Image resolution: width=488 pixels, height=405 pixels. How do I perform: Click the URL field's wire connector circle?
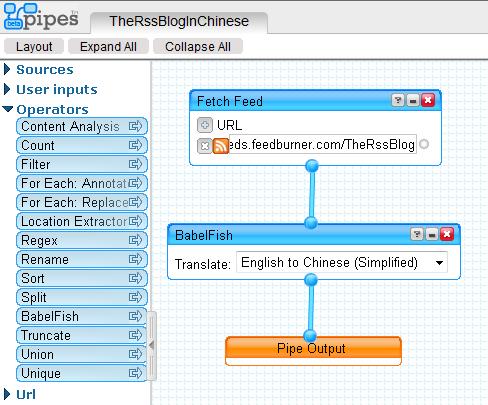coord(424,144)
